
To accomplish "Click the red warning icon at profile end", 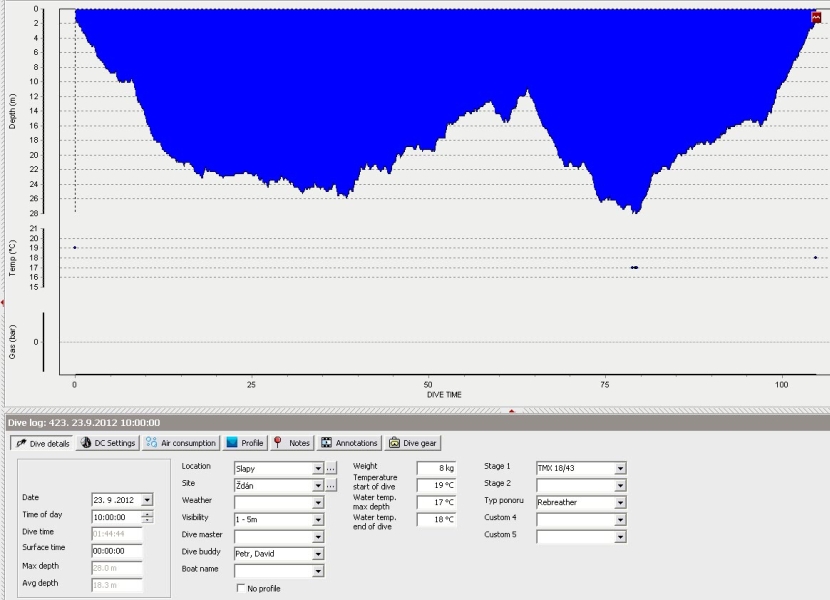I will (x=816, y=17).
